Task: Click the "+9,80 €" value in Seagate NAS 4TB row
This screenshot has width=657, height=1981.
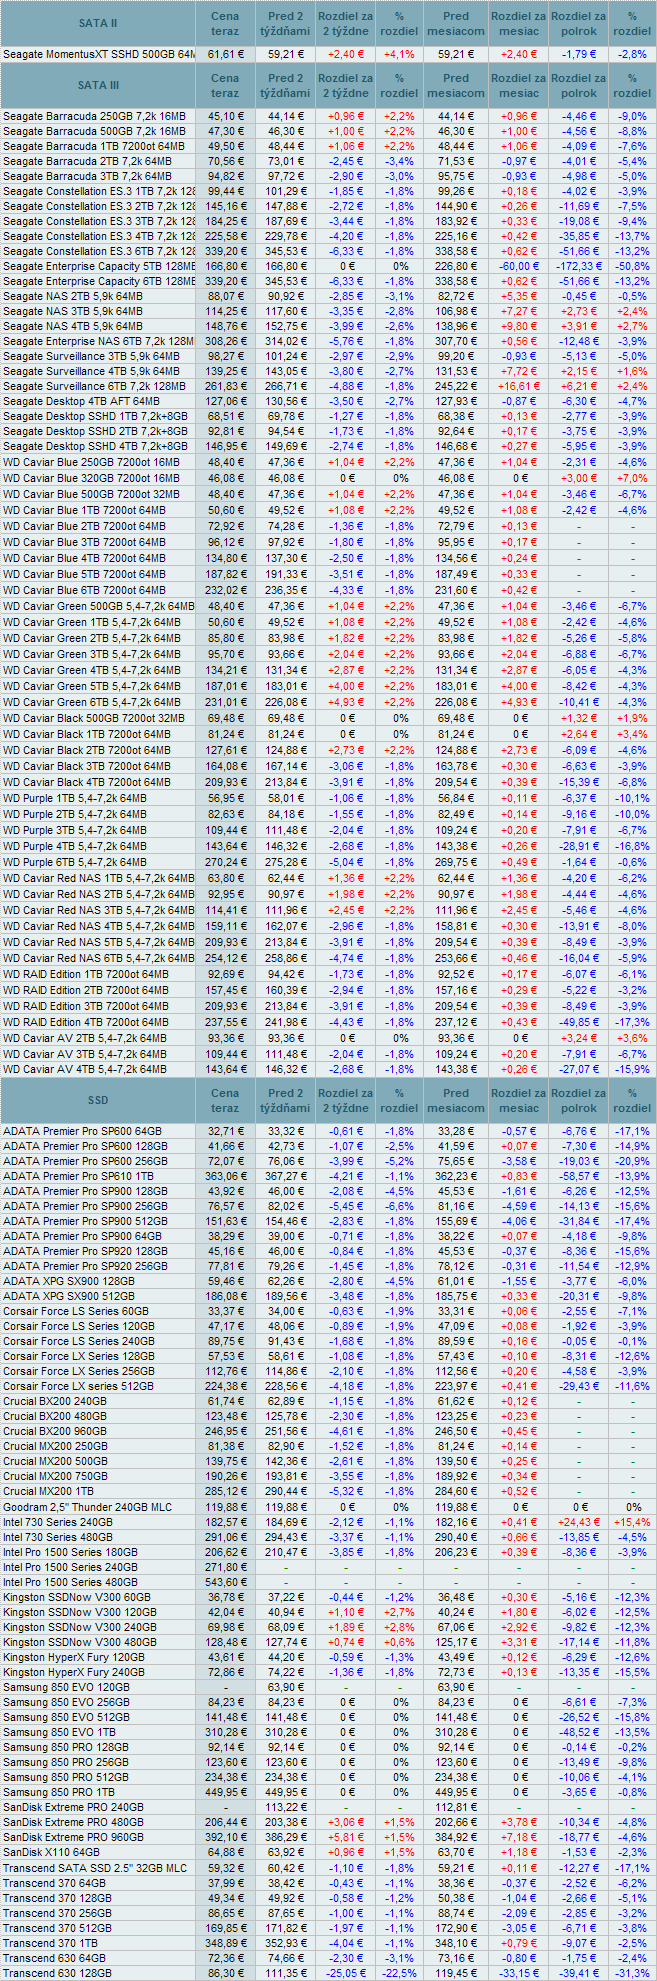Action: coord(518,327)
